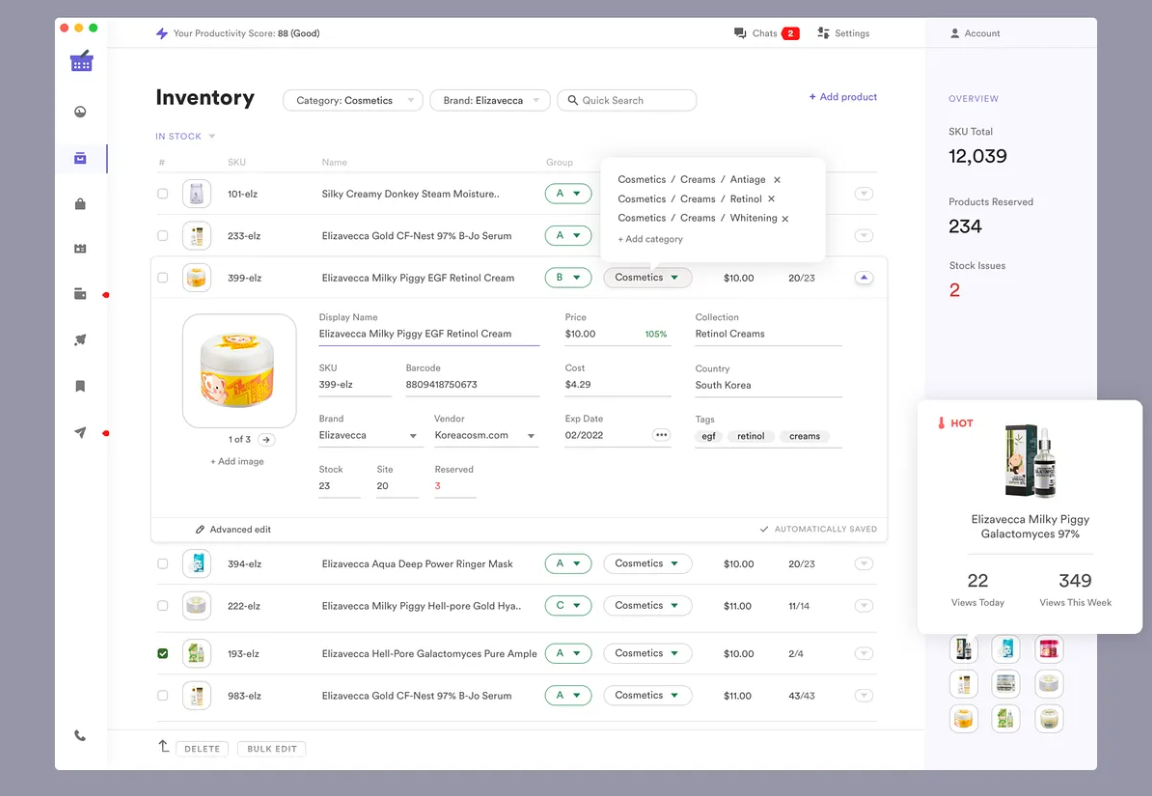Open the Category: Cosmetics filter dropdown
Screen dimensions: 1152x796
pyautogui.click(x=353, y=100)
